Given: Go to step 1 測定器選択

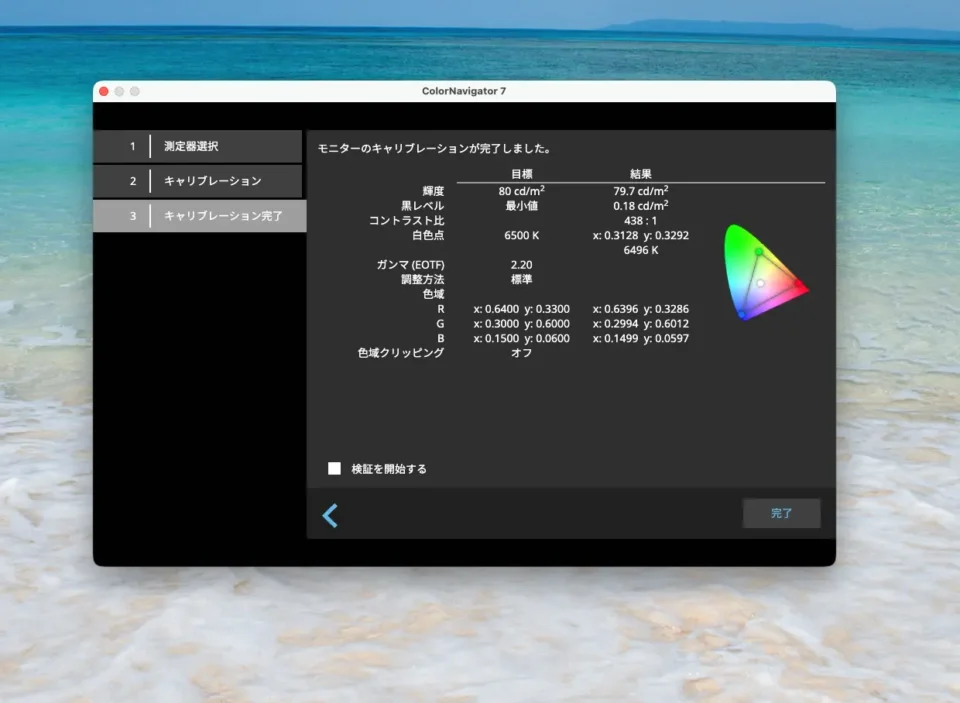Looking at the screenshot, I should tap(198, 146).
